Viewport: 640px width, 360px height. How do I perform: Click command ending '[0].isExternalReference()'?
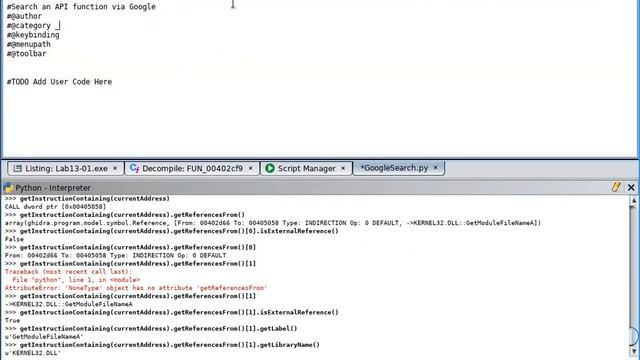(x=172, y=231)
